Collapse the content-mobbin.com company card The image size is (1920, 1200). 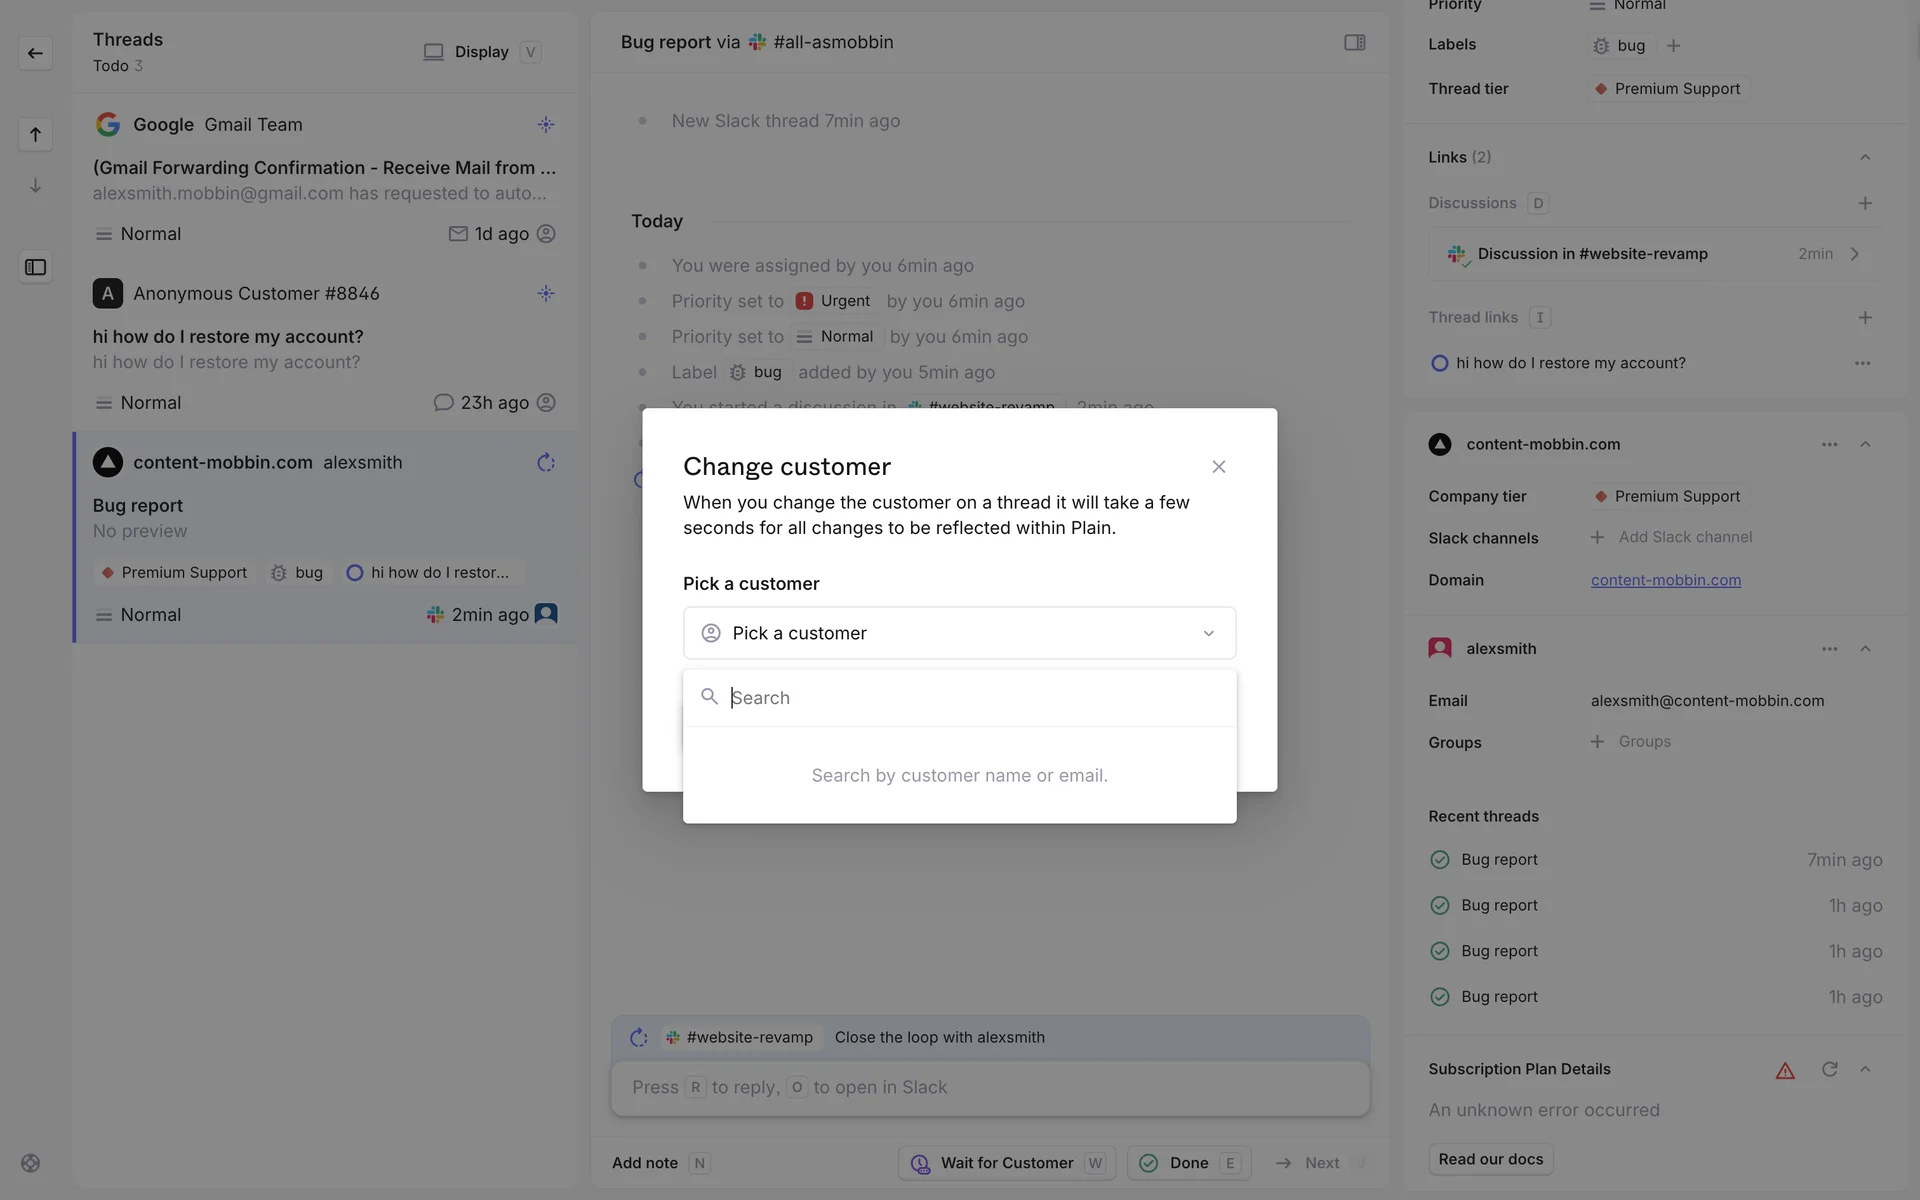click(x=1865, y=444)
